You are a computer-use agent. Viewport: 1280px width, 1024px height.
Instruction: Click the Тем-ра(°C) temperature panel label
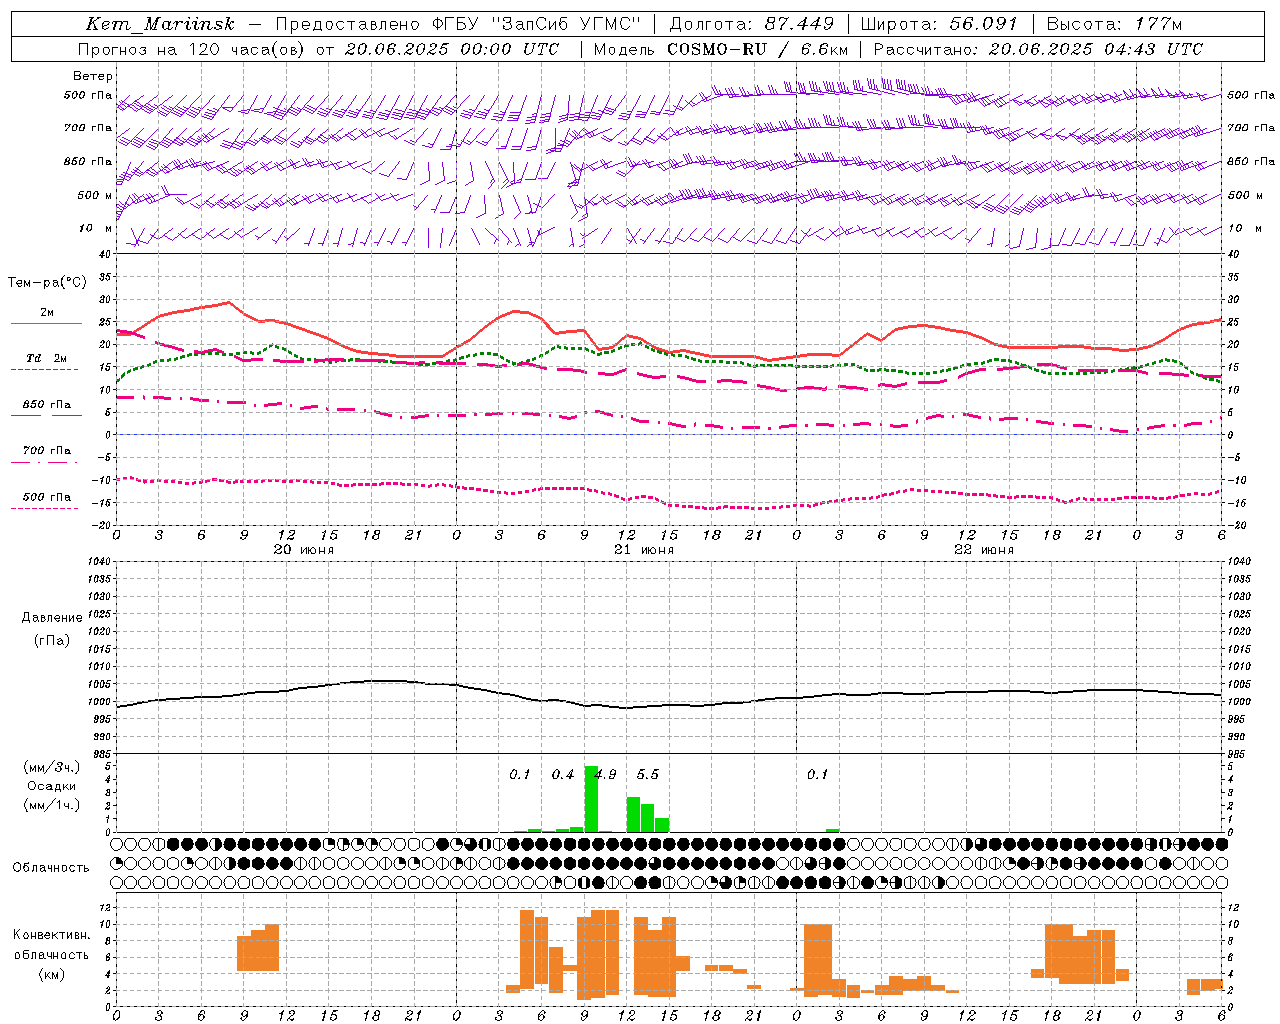[47, 283]
